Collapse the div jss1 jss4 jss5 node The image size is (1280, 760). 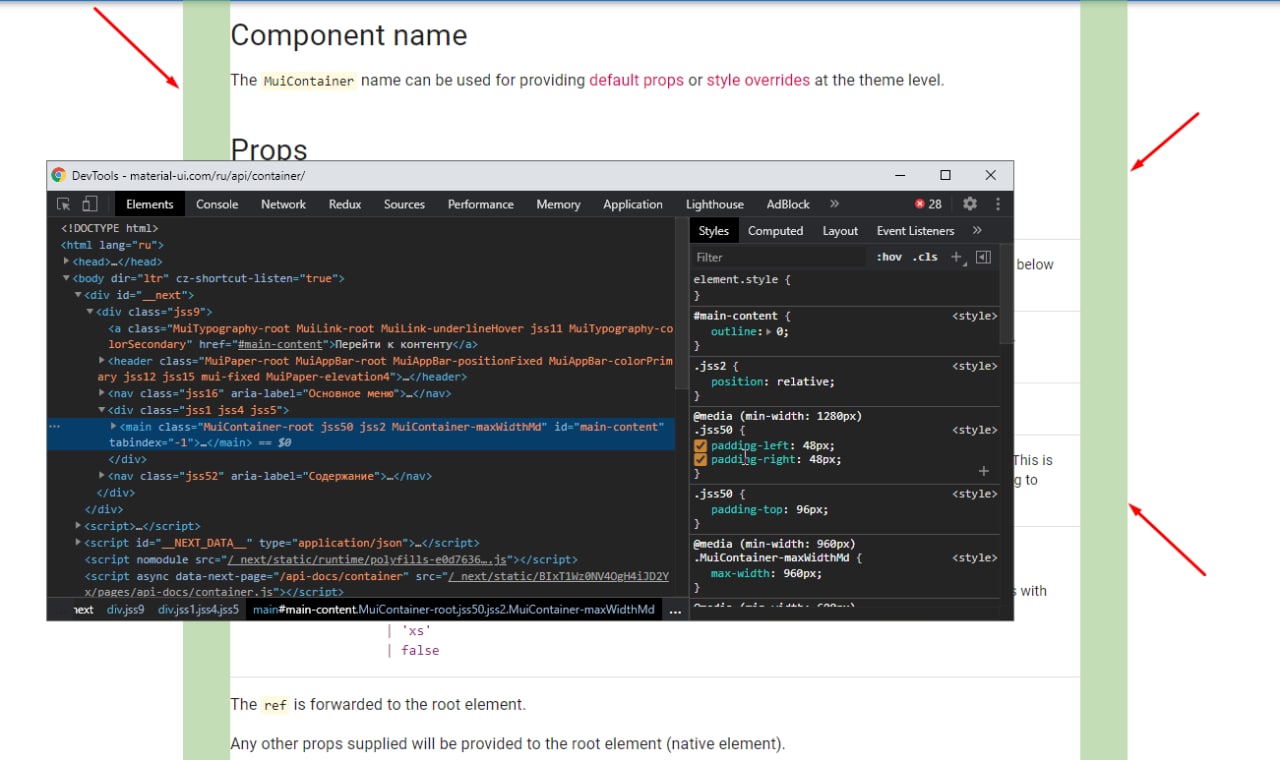pyautogui.click(x=102, y=411)
